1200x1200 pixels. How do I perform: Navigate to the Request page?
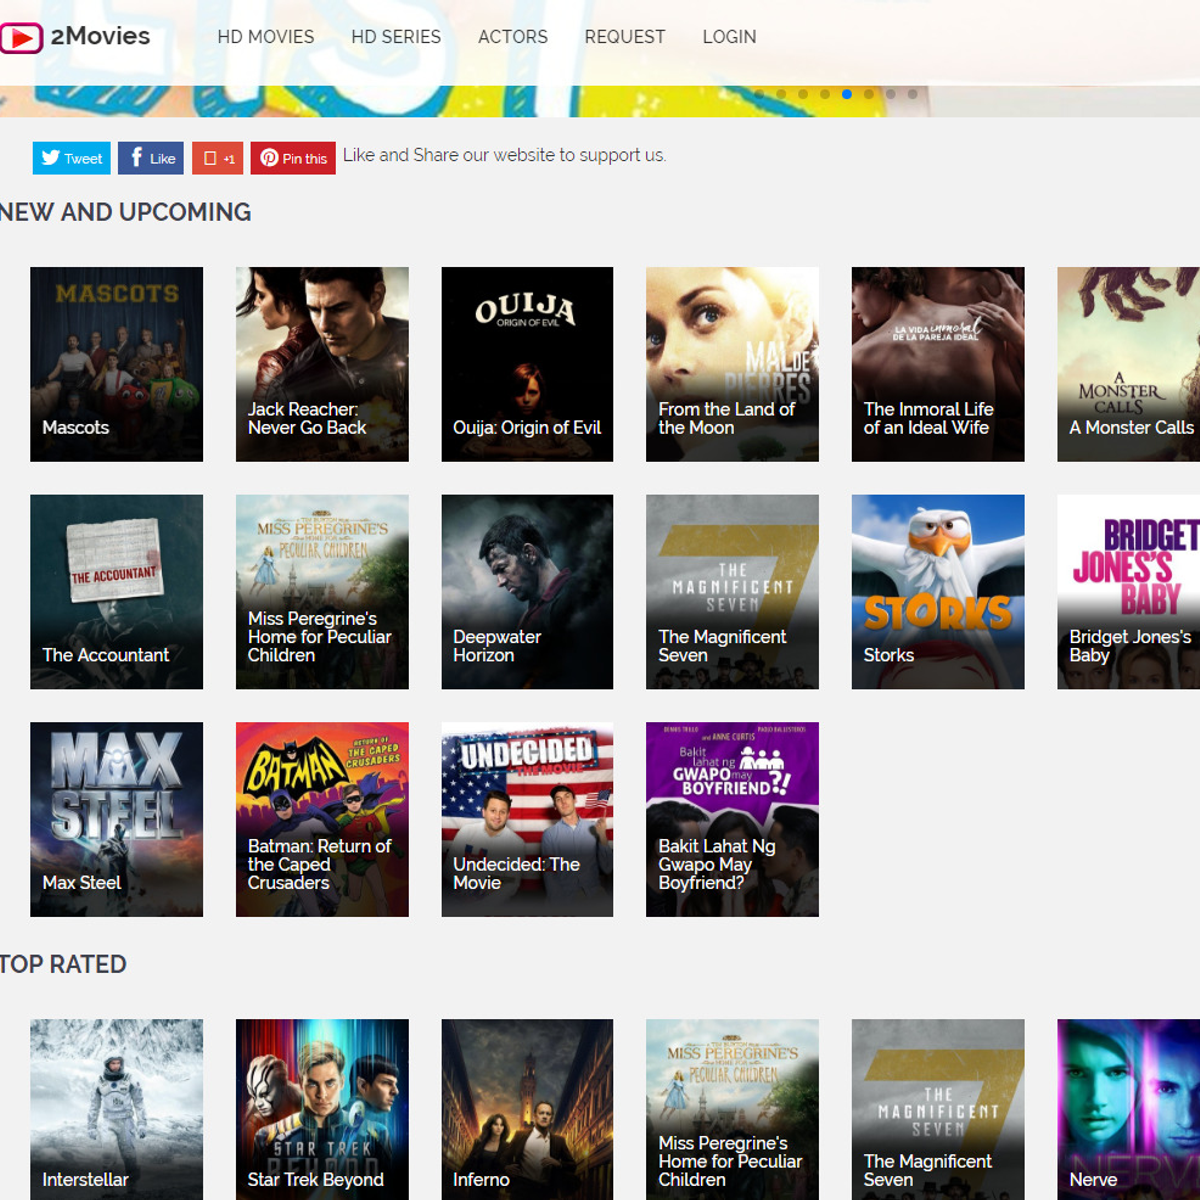click(624, 37)
